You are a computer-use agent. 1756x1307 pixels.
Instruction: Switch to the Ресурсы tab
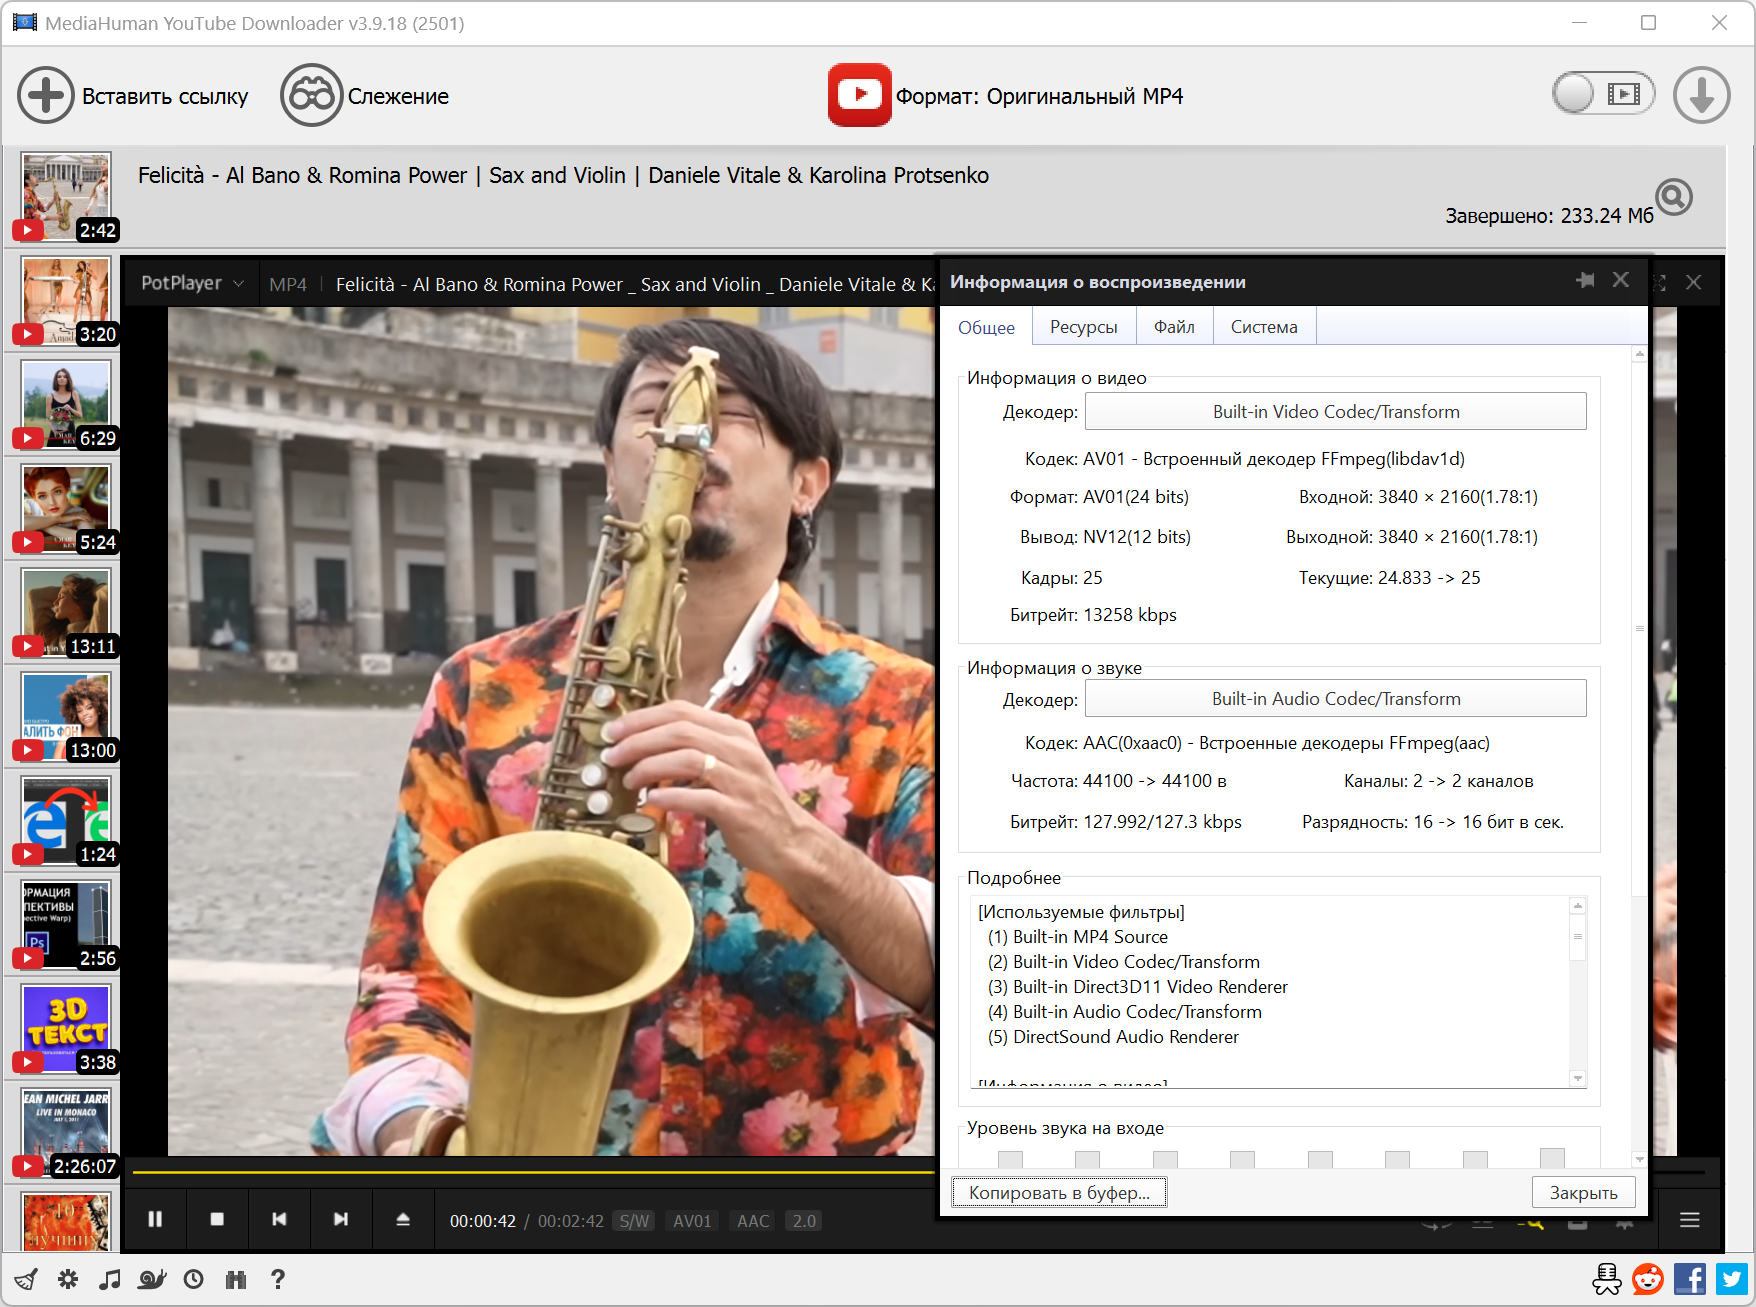[x=1083, y=327]
